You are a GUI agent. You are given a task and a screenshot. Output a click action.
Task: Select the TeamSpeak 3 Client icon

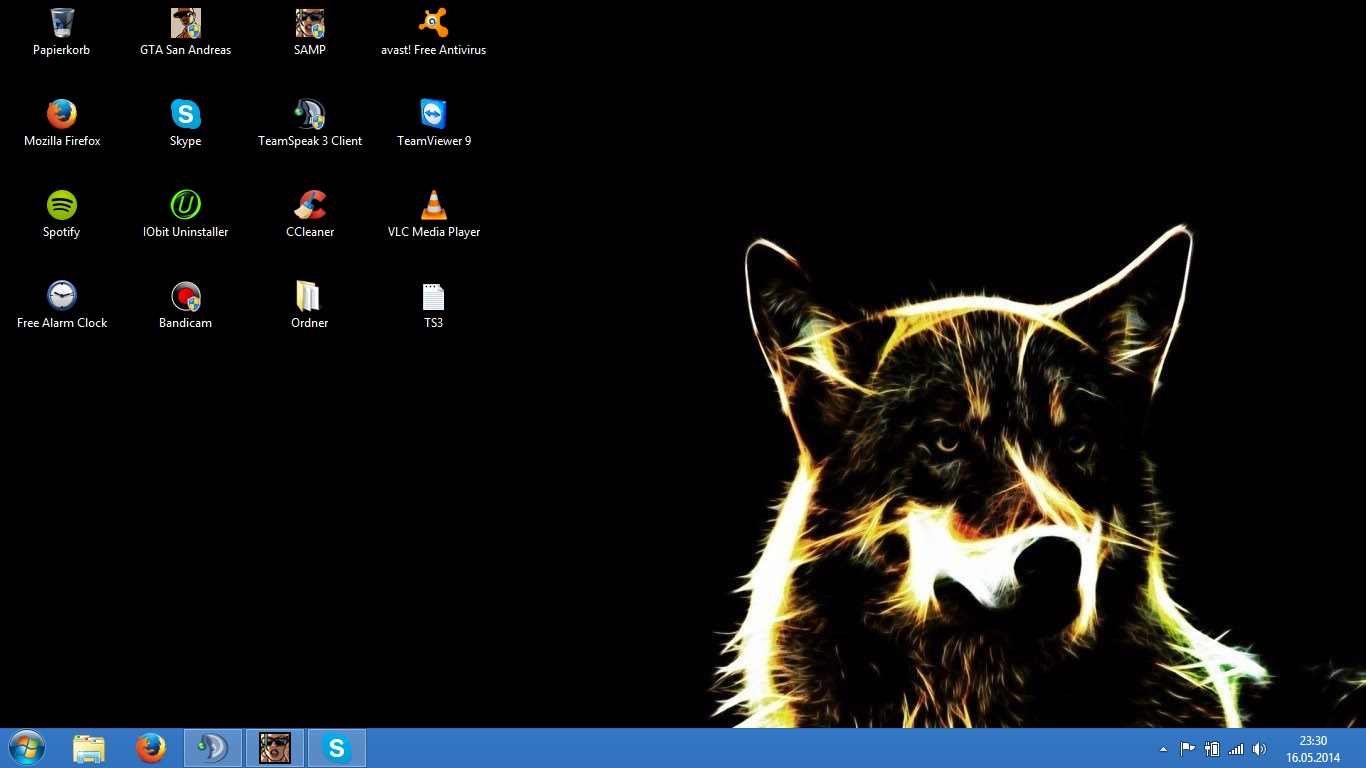click(310, 114)
